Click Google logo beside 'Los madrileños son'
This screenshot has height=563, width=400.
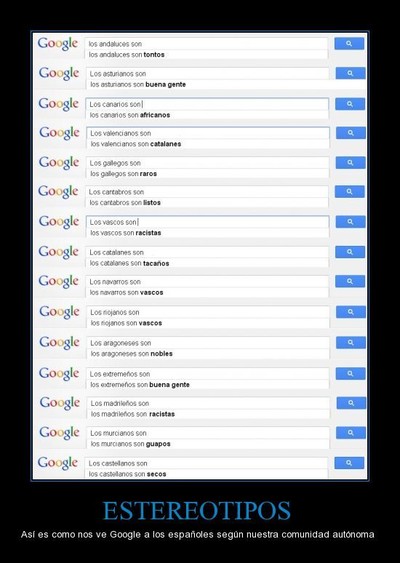(x=60, y=403)
